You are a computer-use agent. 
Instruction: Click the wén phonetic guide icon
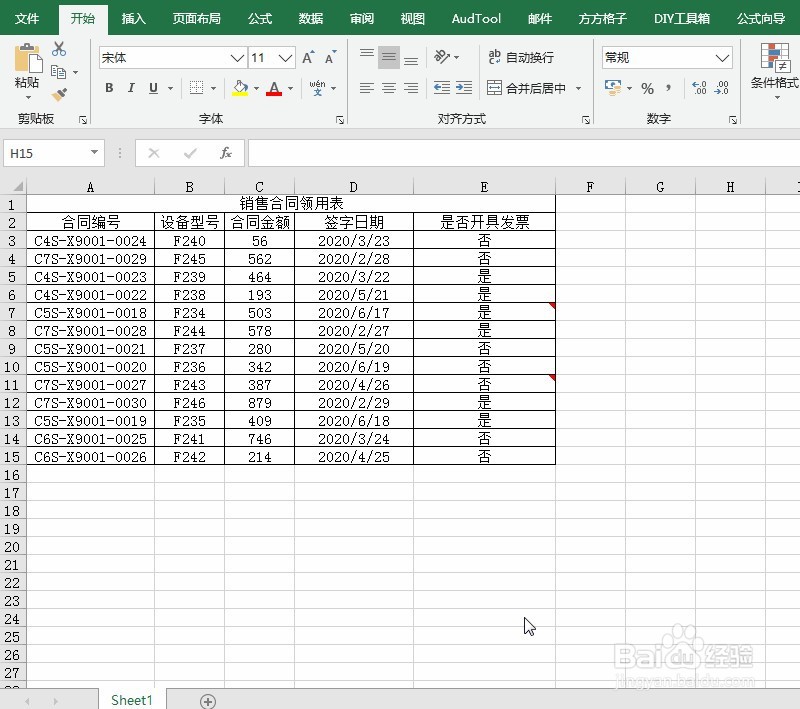coord(317,88)
